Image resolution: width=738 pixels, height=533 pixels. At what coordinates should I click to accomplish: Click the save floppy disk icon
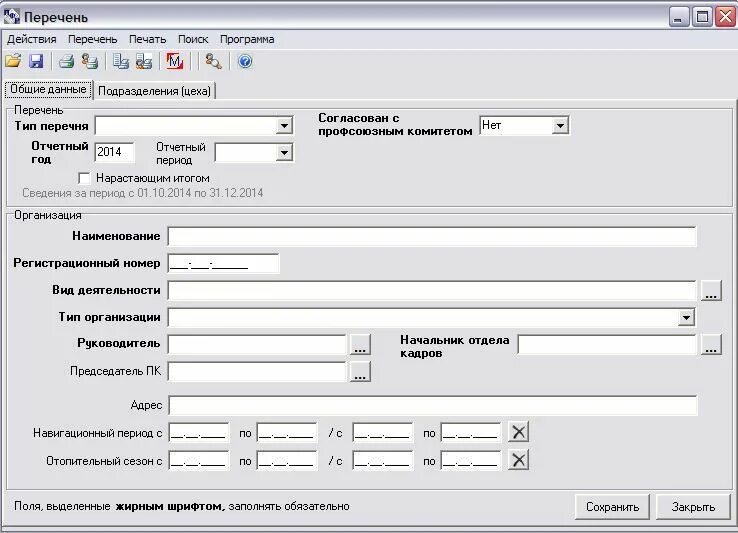pos(36,61)
